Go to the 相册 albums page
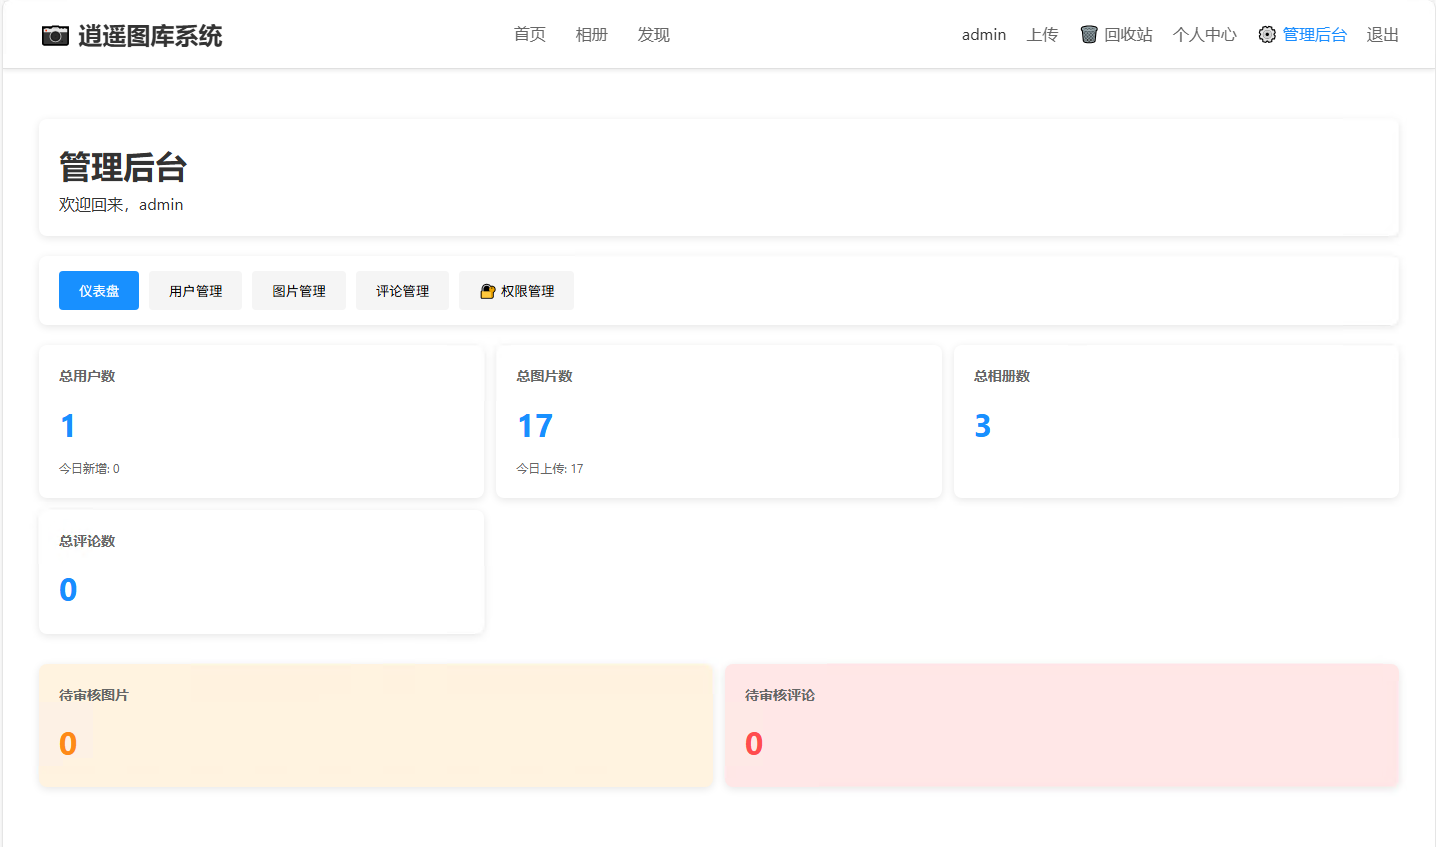This screenshot has height=847, width=1436. tap(591, 35)
